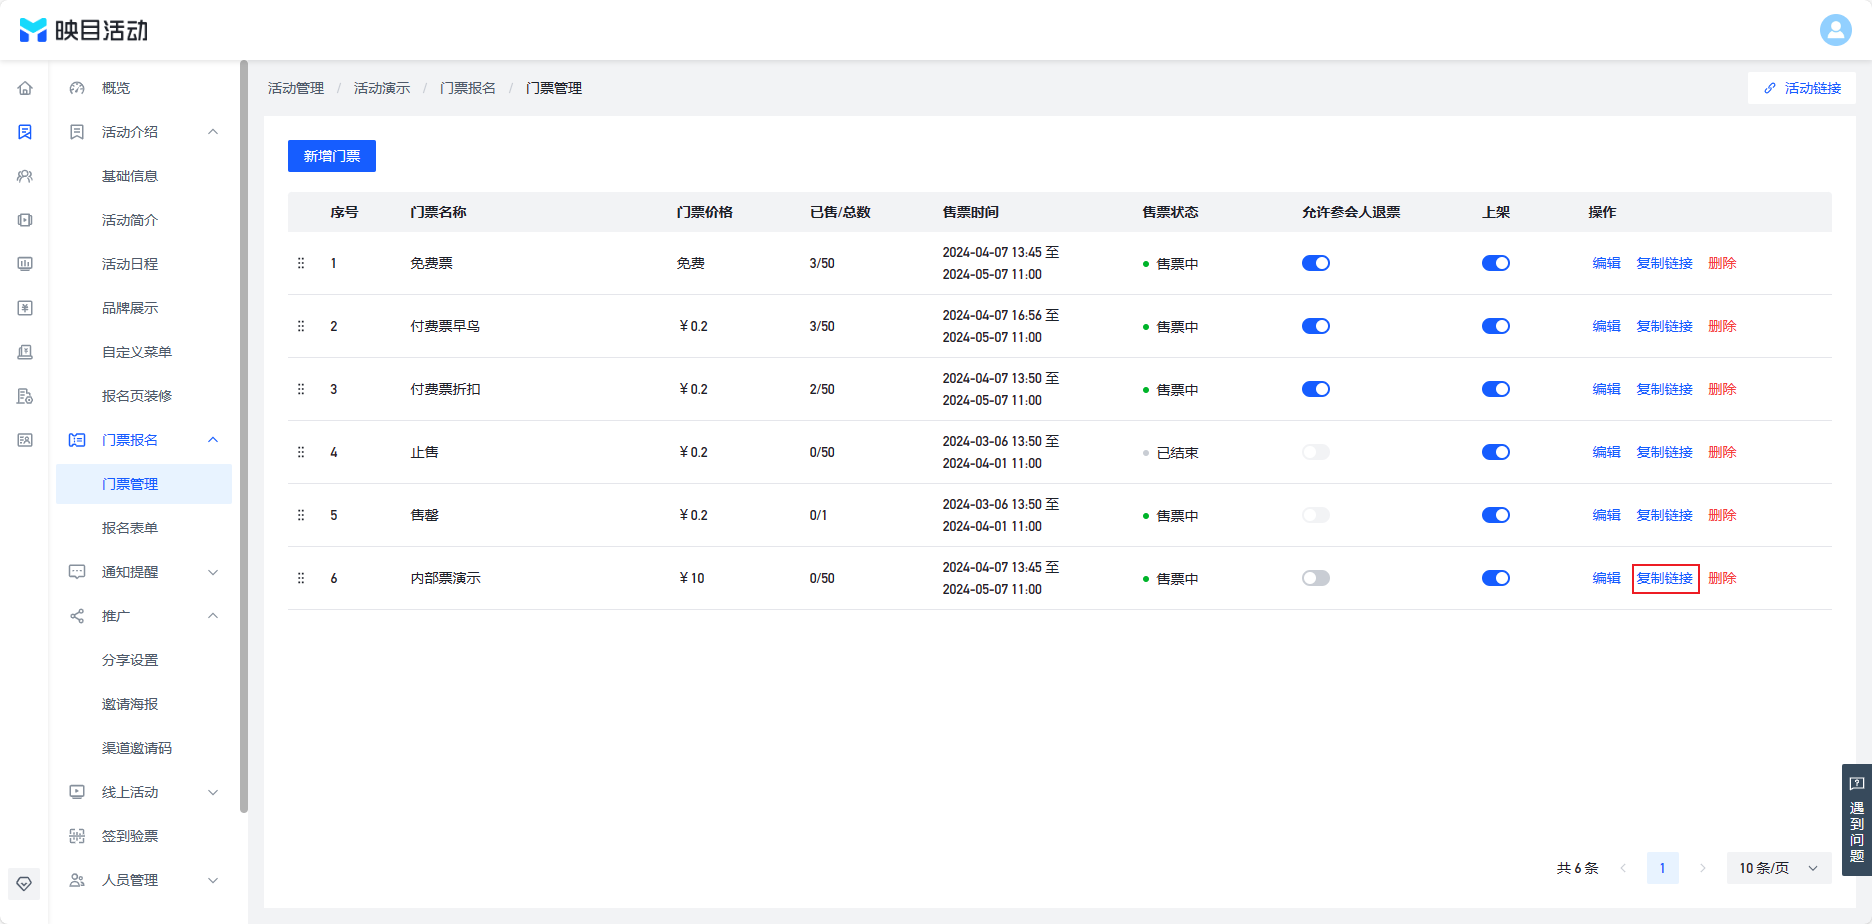Expand the 线上活动 menu chevron

click(213, 792)
